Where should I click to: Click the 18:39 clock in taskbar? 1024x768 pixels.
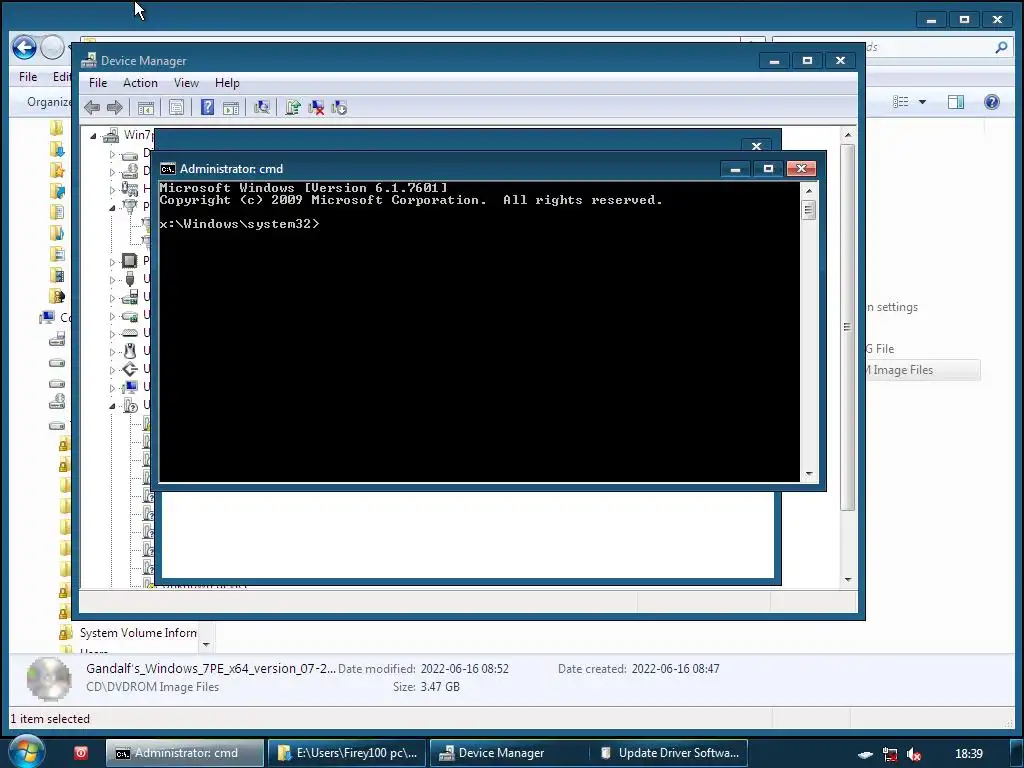coord(968,754)
